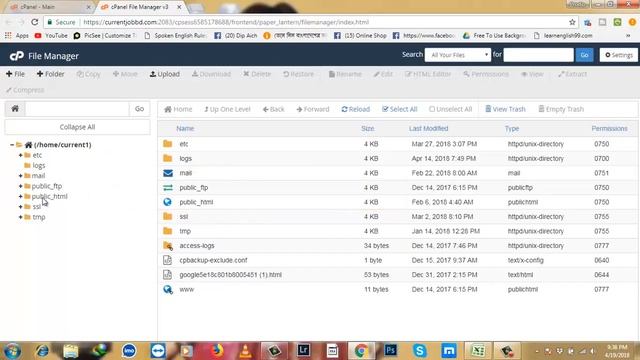Click the Compress toolbar button
The height and width of the screenshot is (360, 640).
[x=25, y=90]
